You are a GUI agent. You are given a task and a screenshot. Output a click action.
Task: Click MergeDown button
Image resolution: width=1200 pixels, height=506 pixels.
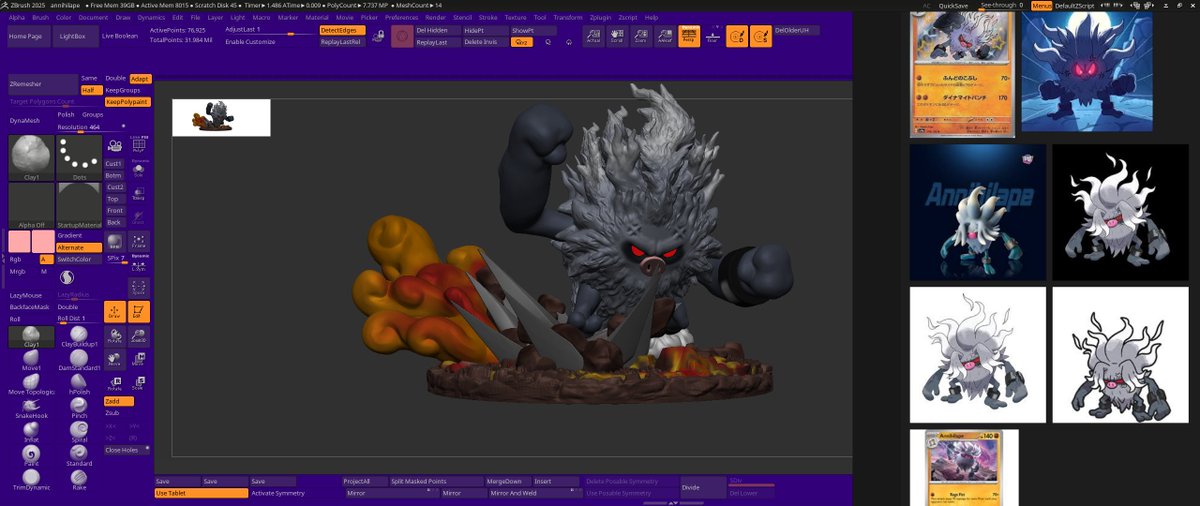click(x=507, y=481)
